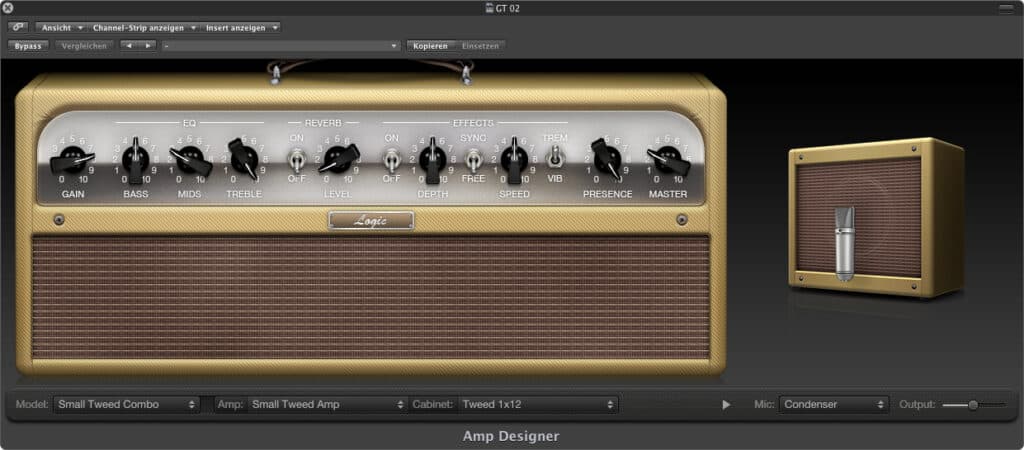The width and height of the screenshot is (1024, 450).
Task: Click the PRESENCE knob
Action: coord(607,159)
